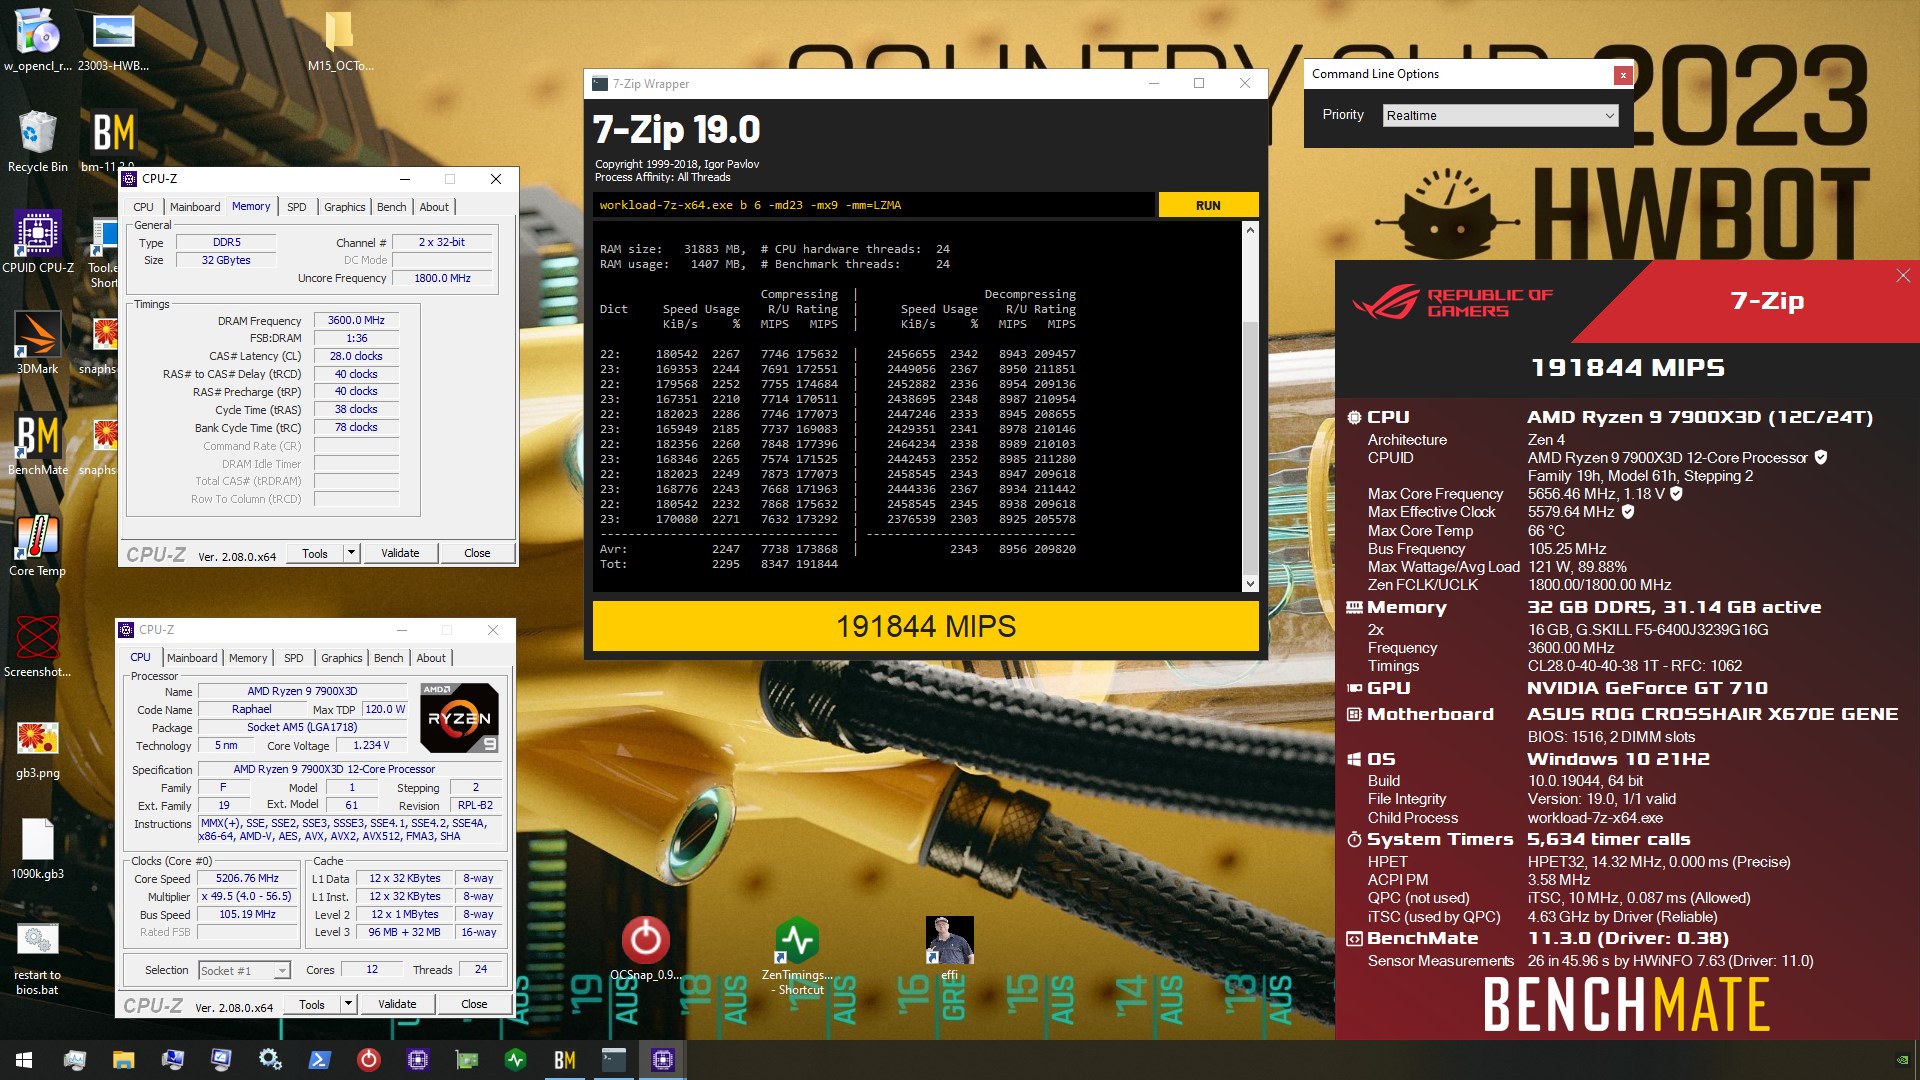Open the Socket #1 selection dropdown
This screenshot has width=1920, height=1080.
coord(244,970)
